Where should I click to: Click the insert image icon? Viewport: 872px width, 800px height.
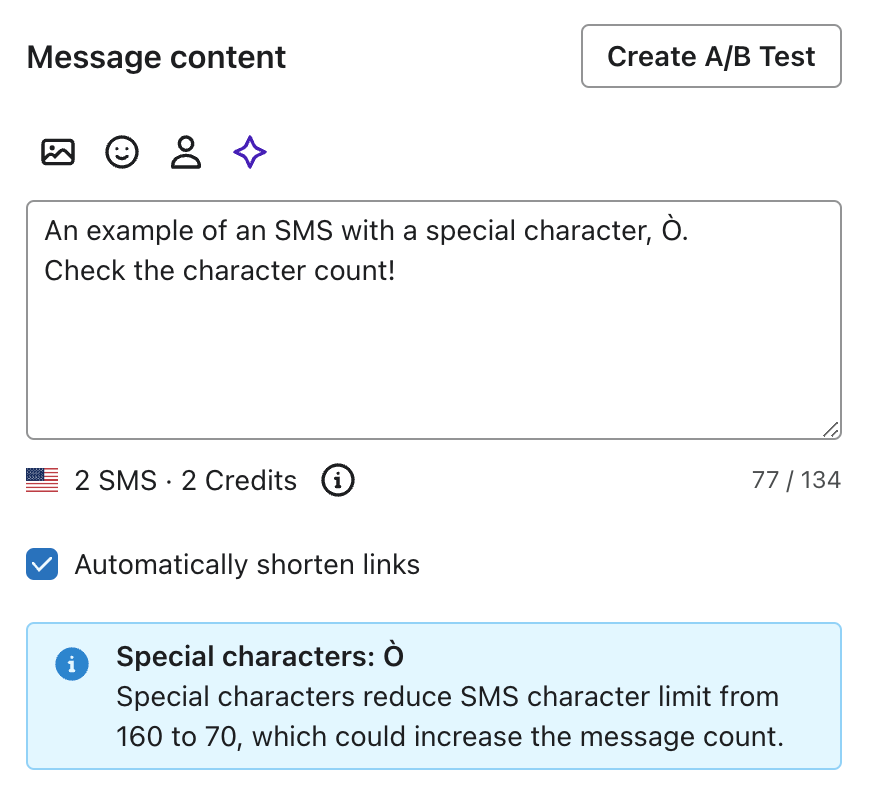(x=58, y=153)
